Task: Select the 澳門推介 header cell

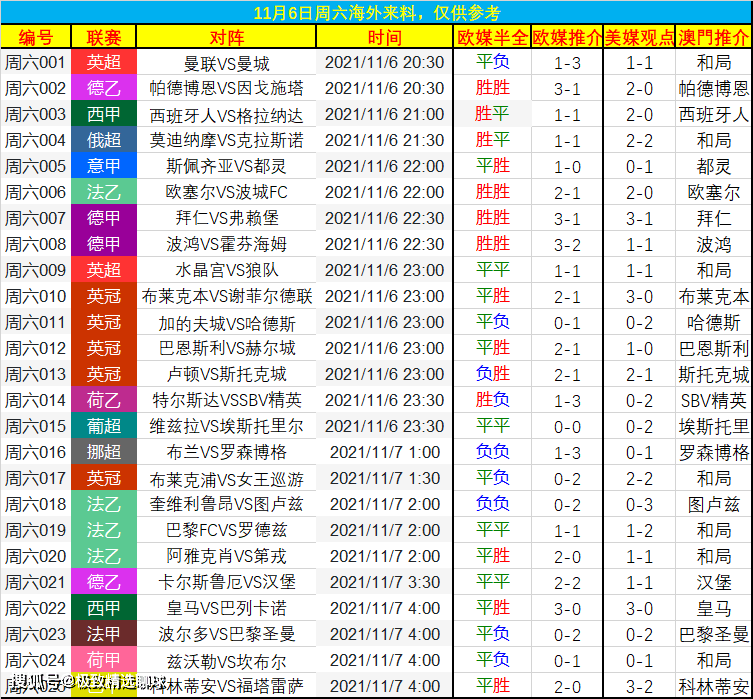Action: 714,36
